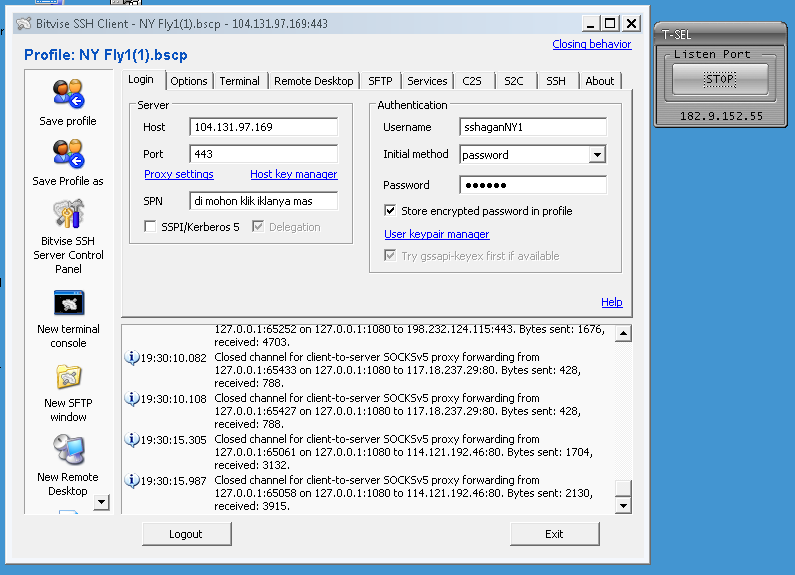
Task: Click the Closing behavior link
Action: click(x=592, y=44)
